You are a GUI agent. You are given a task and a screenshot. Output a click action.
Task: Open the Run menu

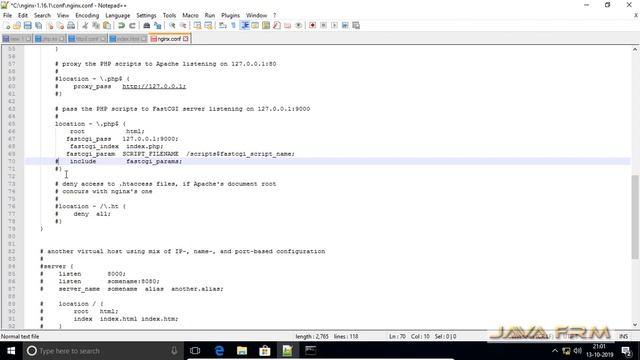tap(210, 16)
